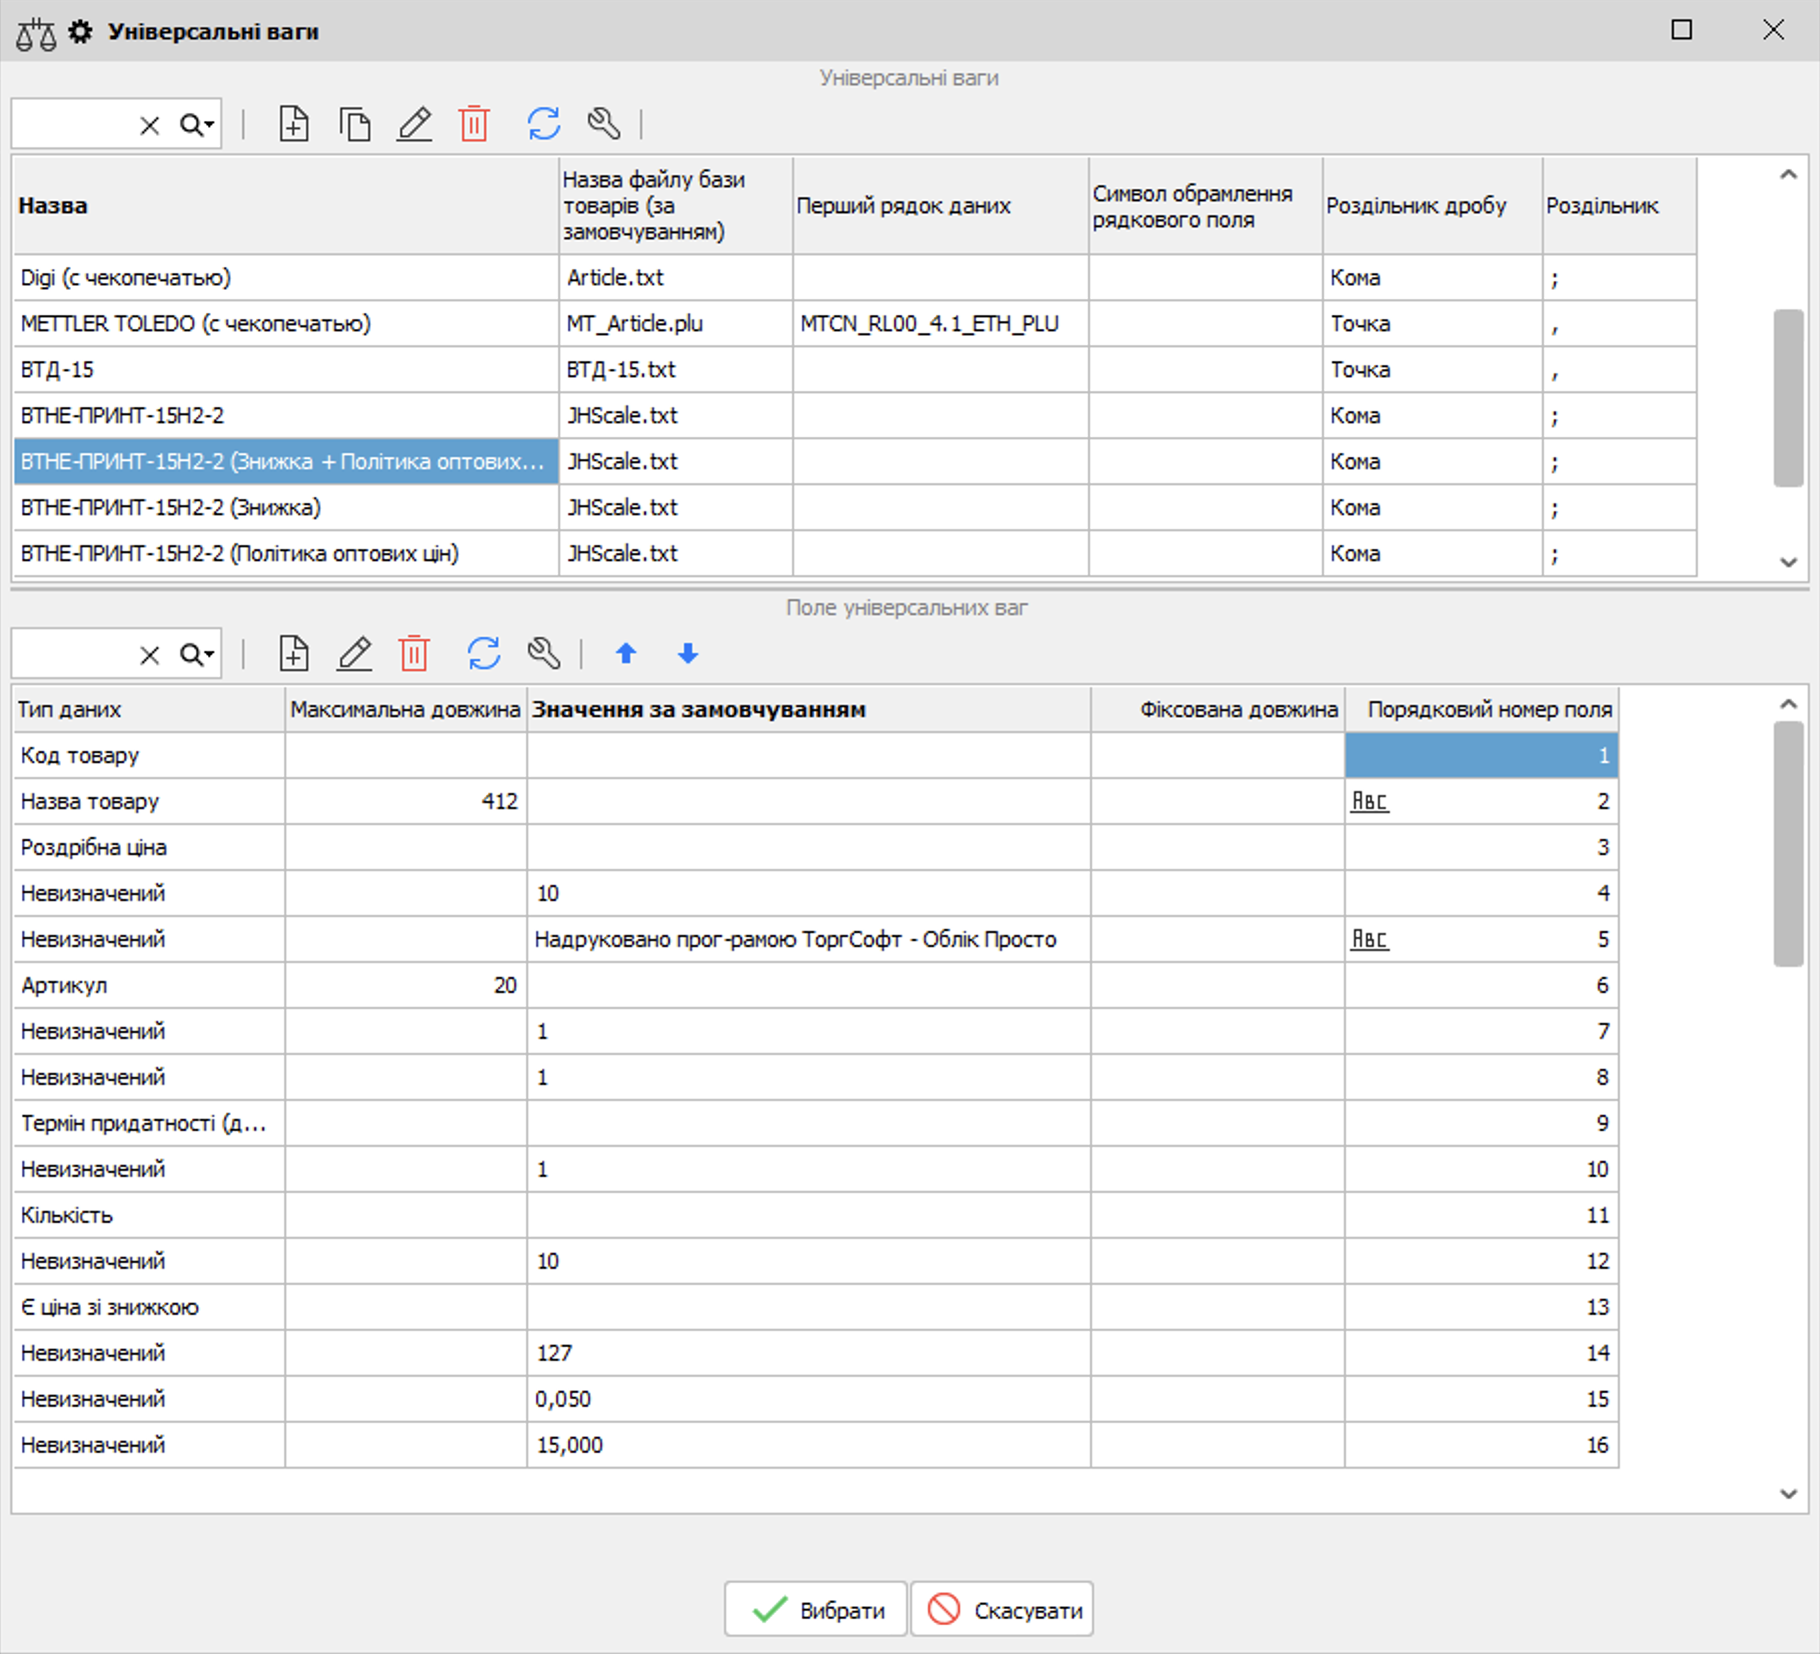1820x1654 pixels.
Task: Delete selected scale with red trash icon
Action: tap(474, 124)
